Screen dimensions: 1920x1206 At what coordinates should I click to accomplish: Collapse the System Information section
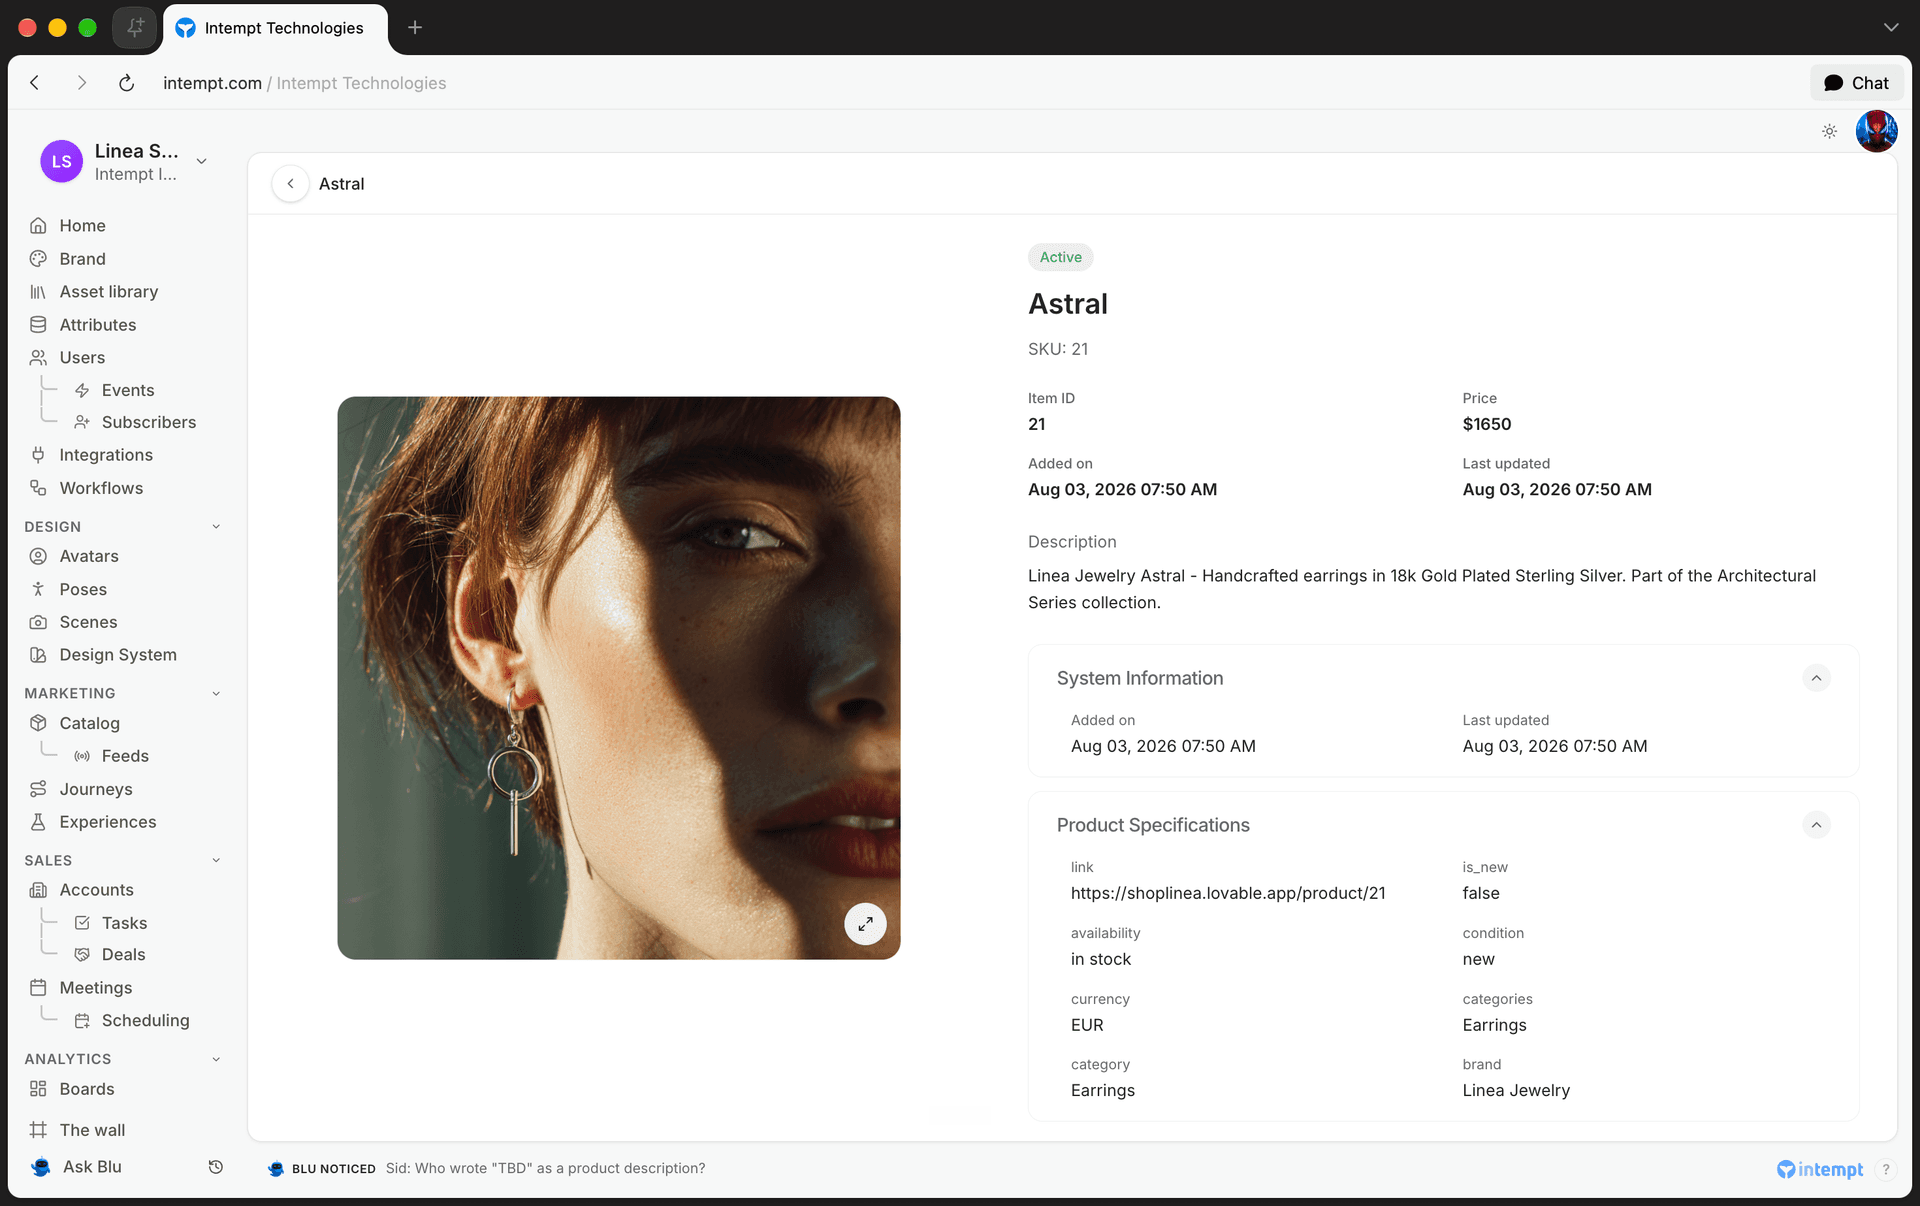(x=1816, y=678)
